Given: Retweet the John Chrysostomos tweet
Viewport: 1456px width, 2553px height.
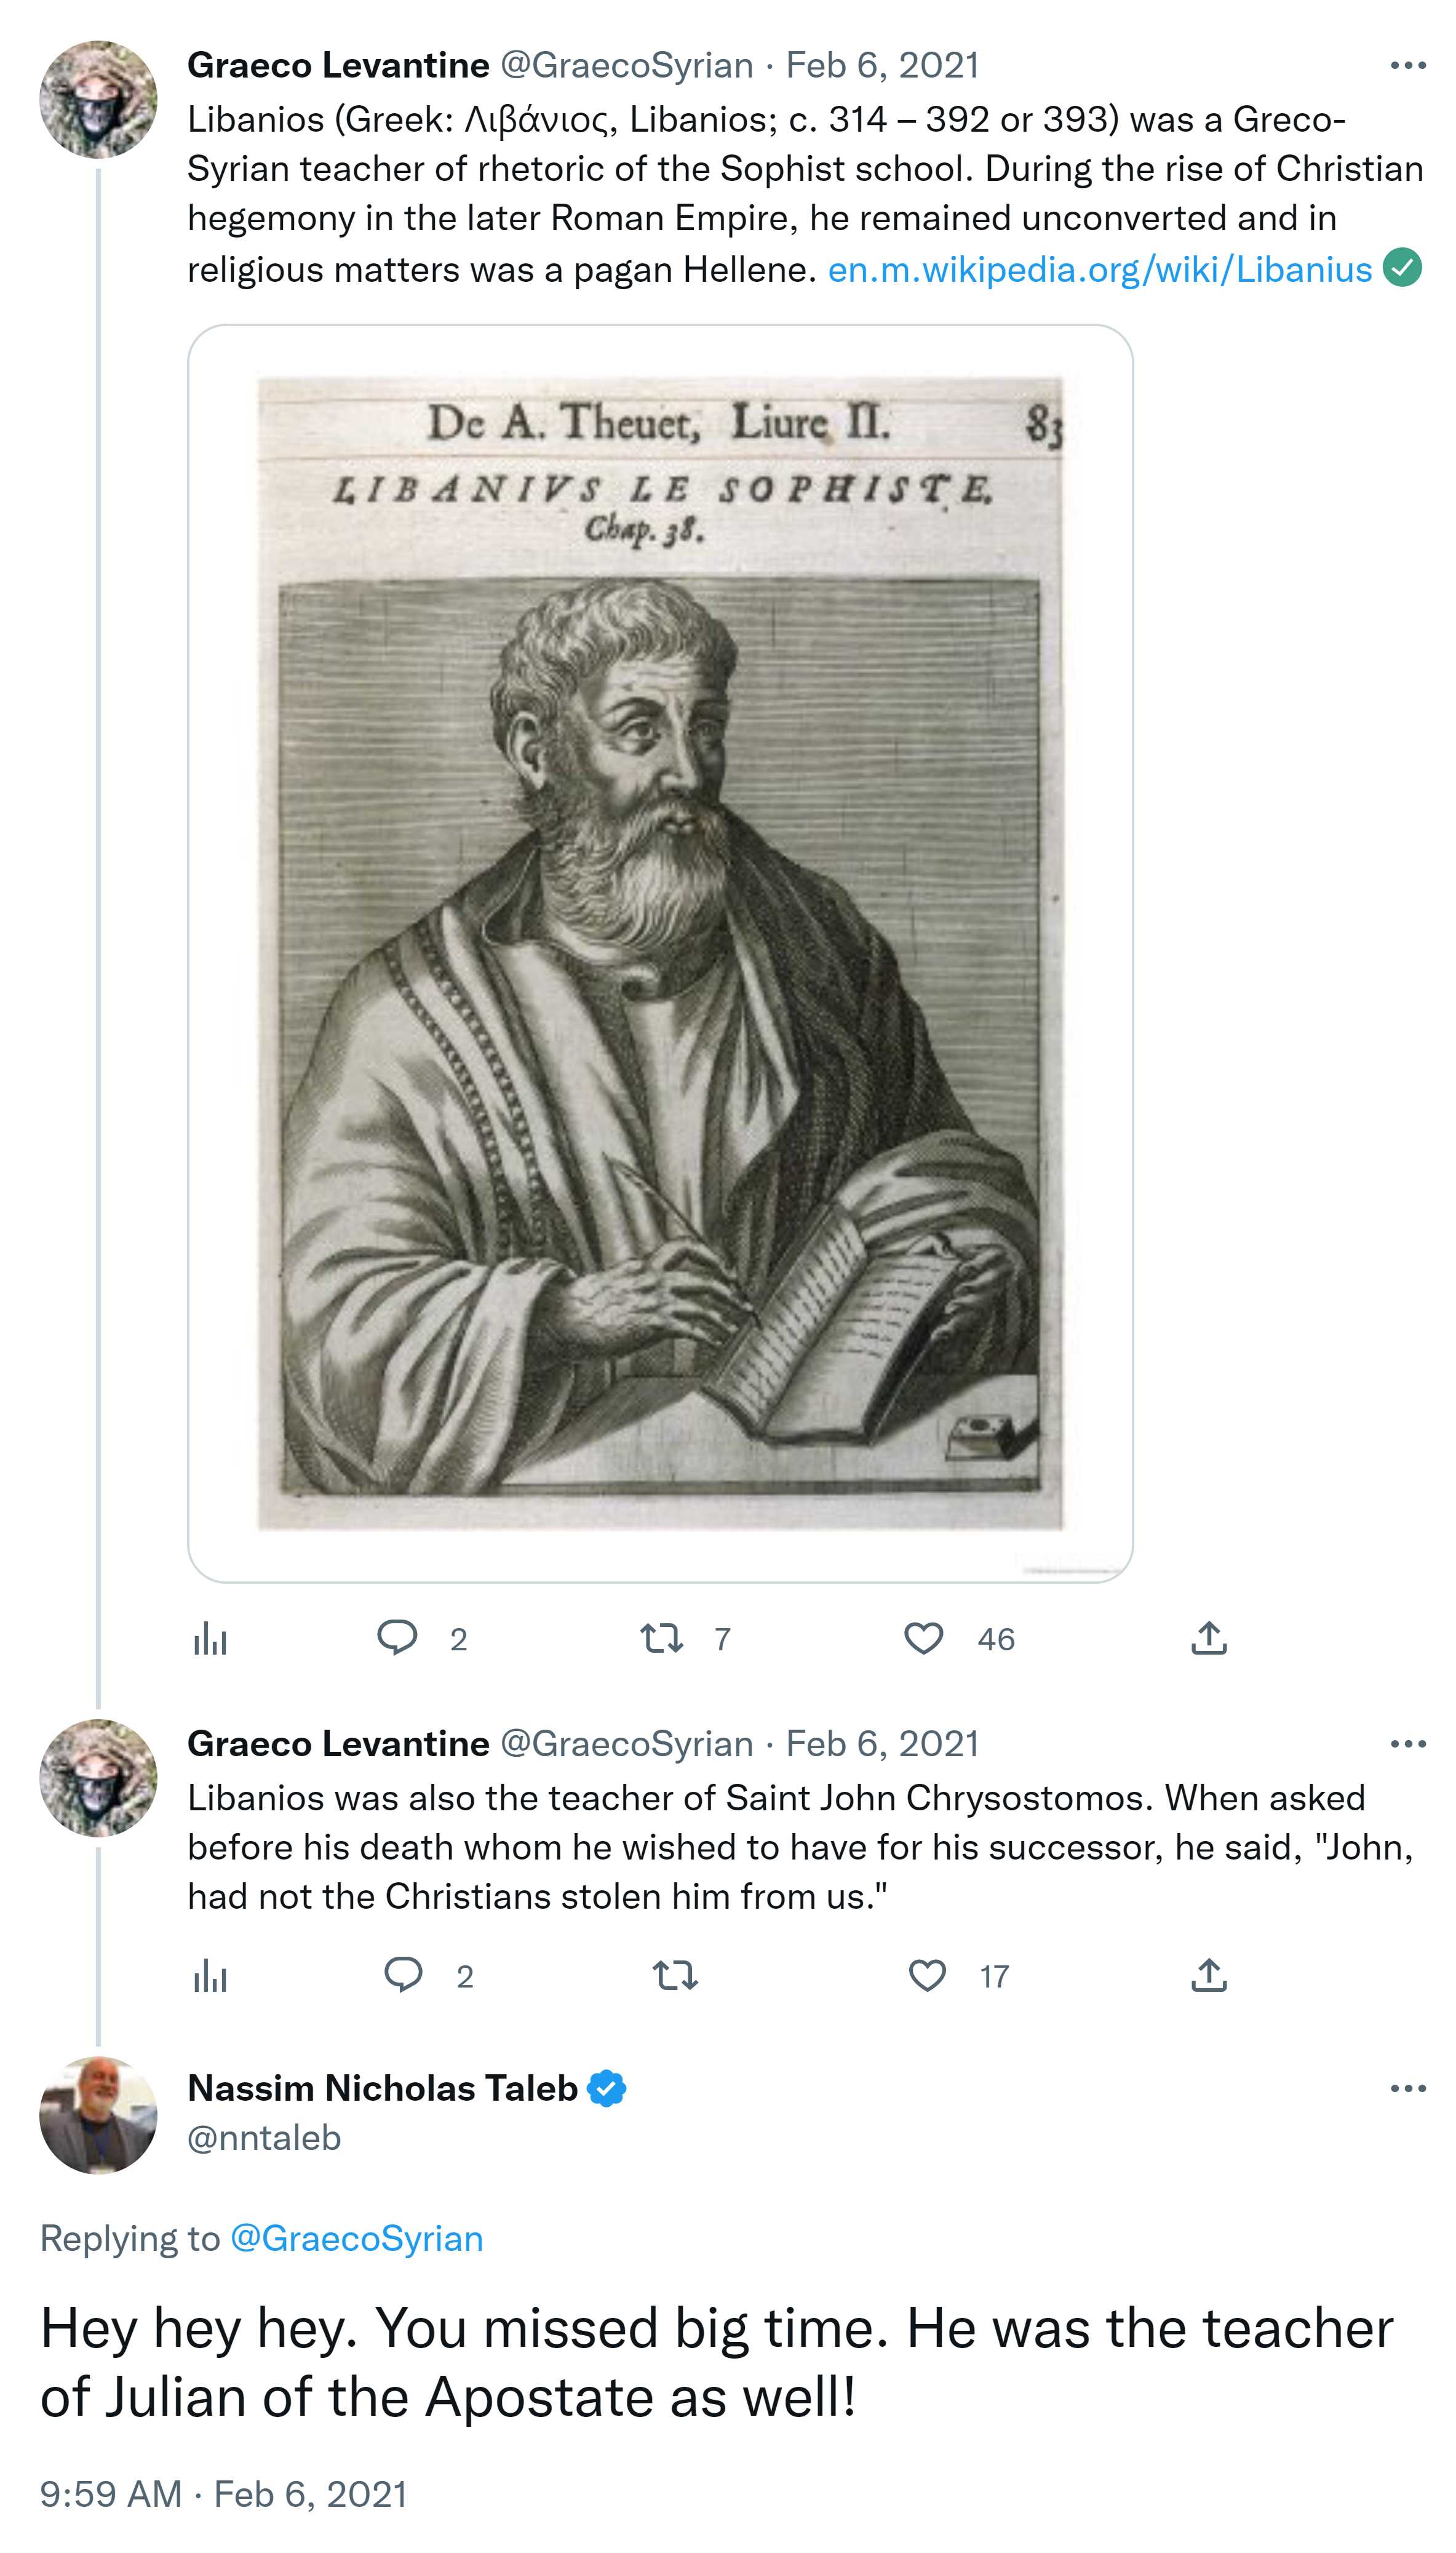Looking at the screenshot, I should [x=675, y=1975].
